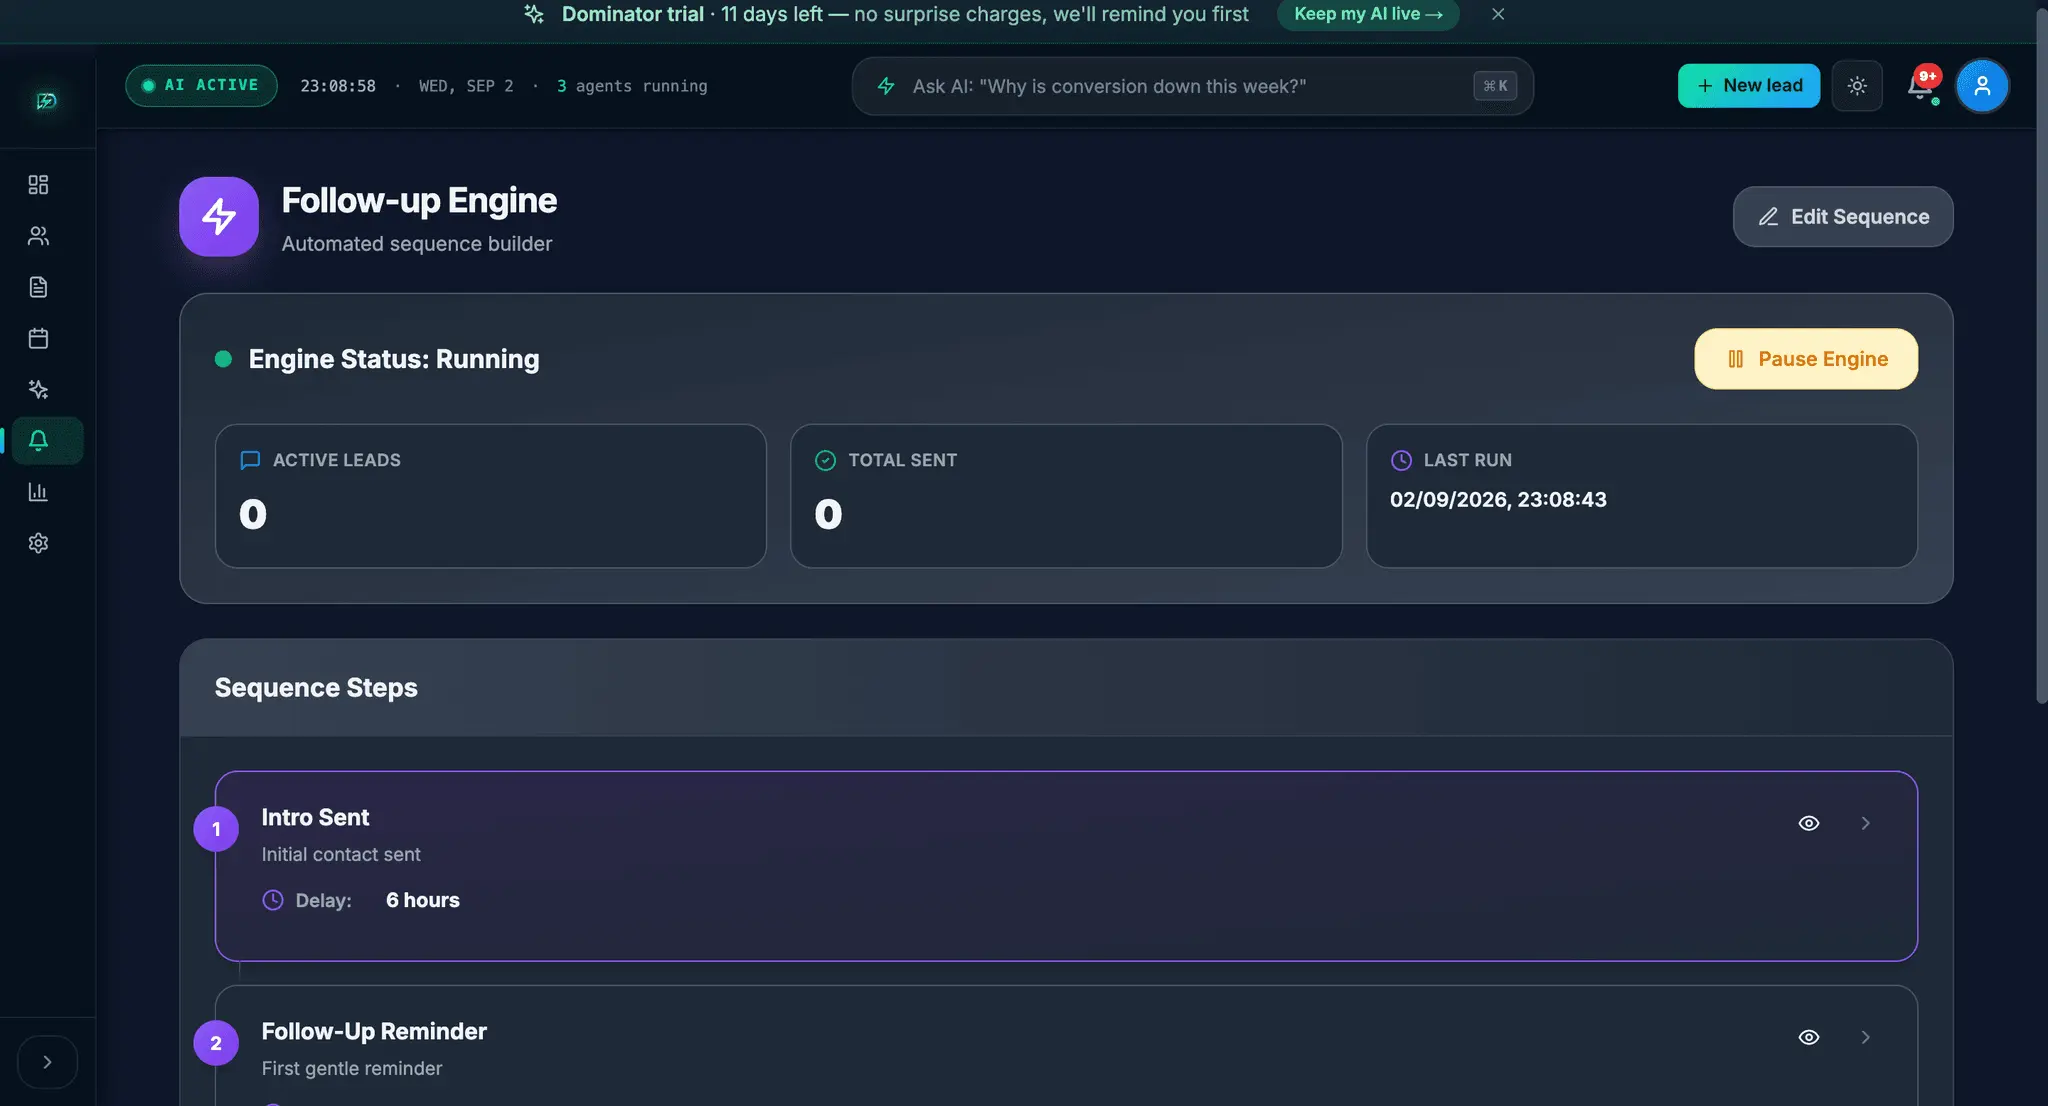Image resolution: width=2048 pixels, height=1106 pixels.
Task: Open the dashboard grid icon in sidebar
Action: (38, 185)
